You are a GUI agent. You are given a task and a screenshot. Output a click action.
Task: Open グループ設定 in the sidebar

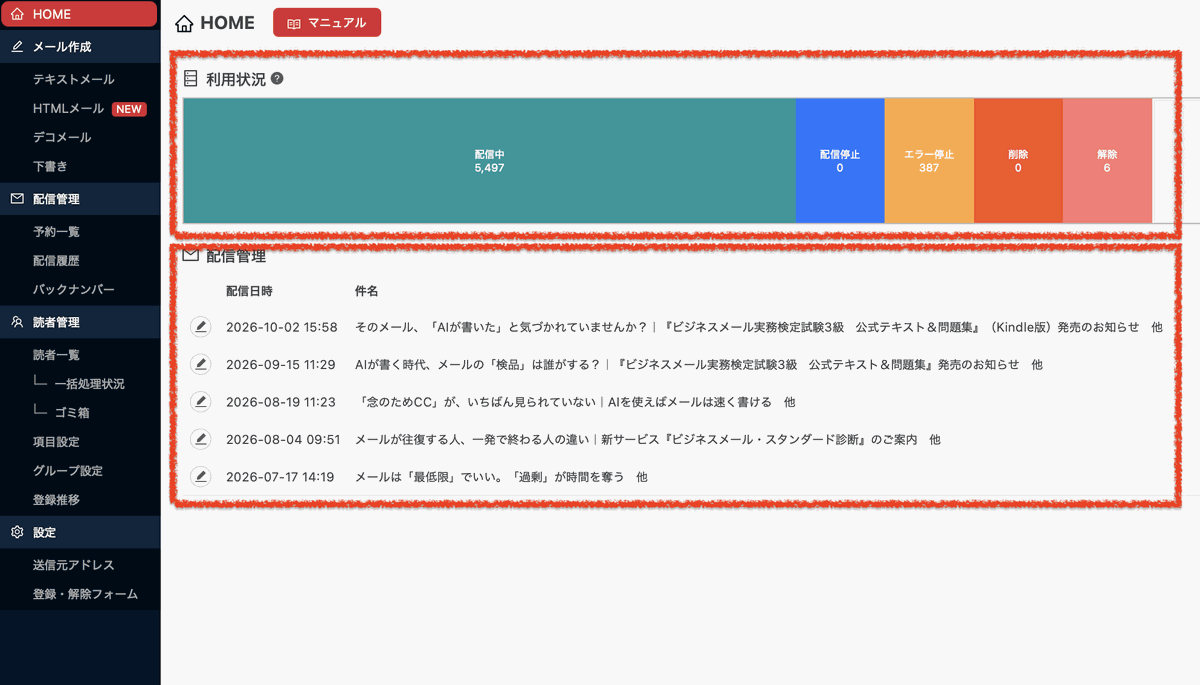tap(67, 470)
